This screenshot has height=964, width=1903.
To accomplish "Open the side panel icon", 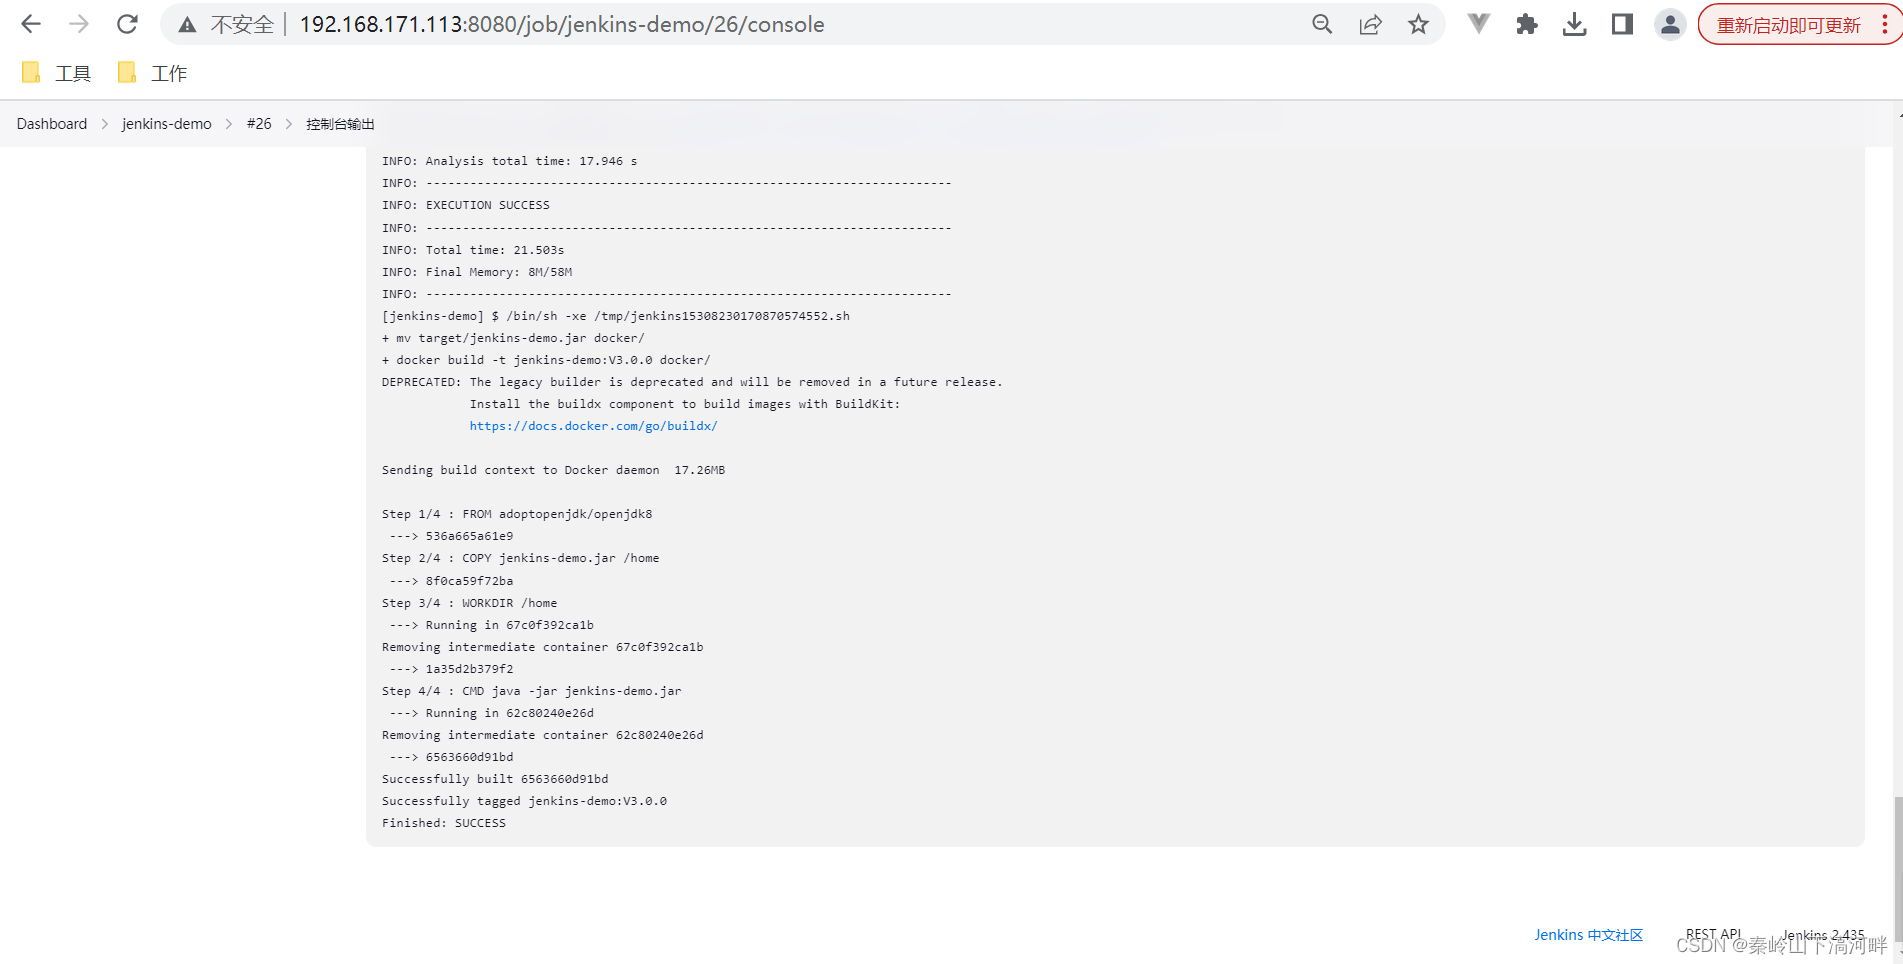I will pyautogui.click(x=1622, y=24).
